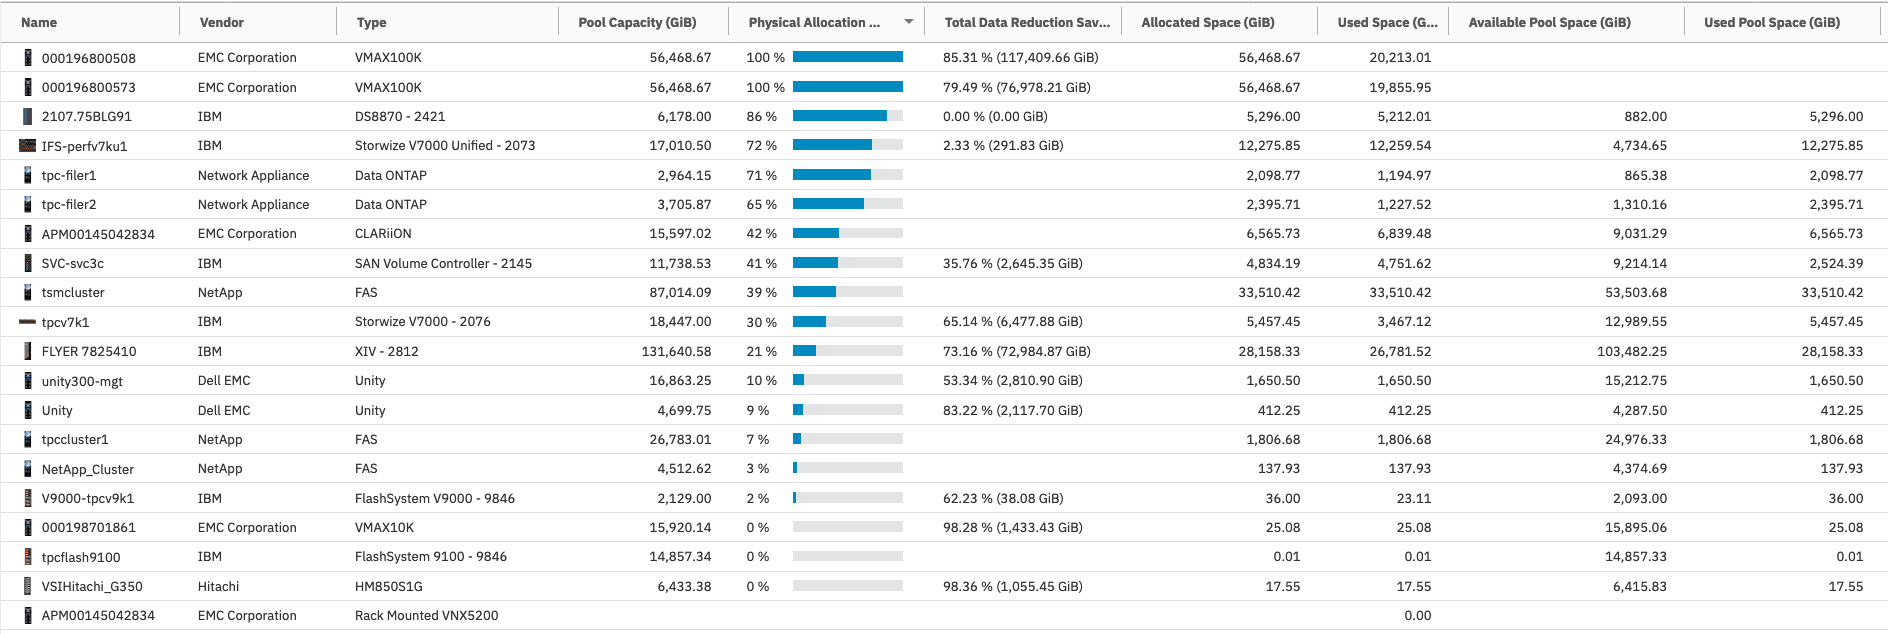Click the VSIHitachi_G350 device icon
Screen dimensions: 1888x634
click(x=28, y=586)
